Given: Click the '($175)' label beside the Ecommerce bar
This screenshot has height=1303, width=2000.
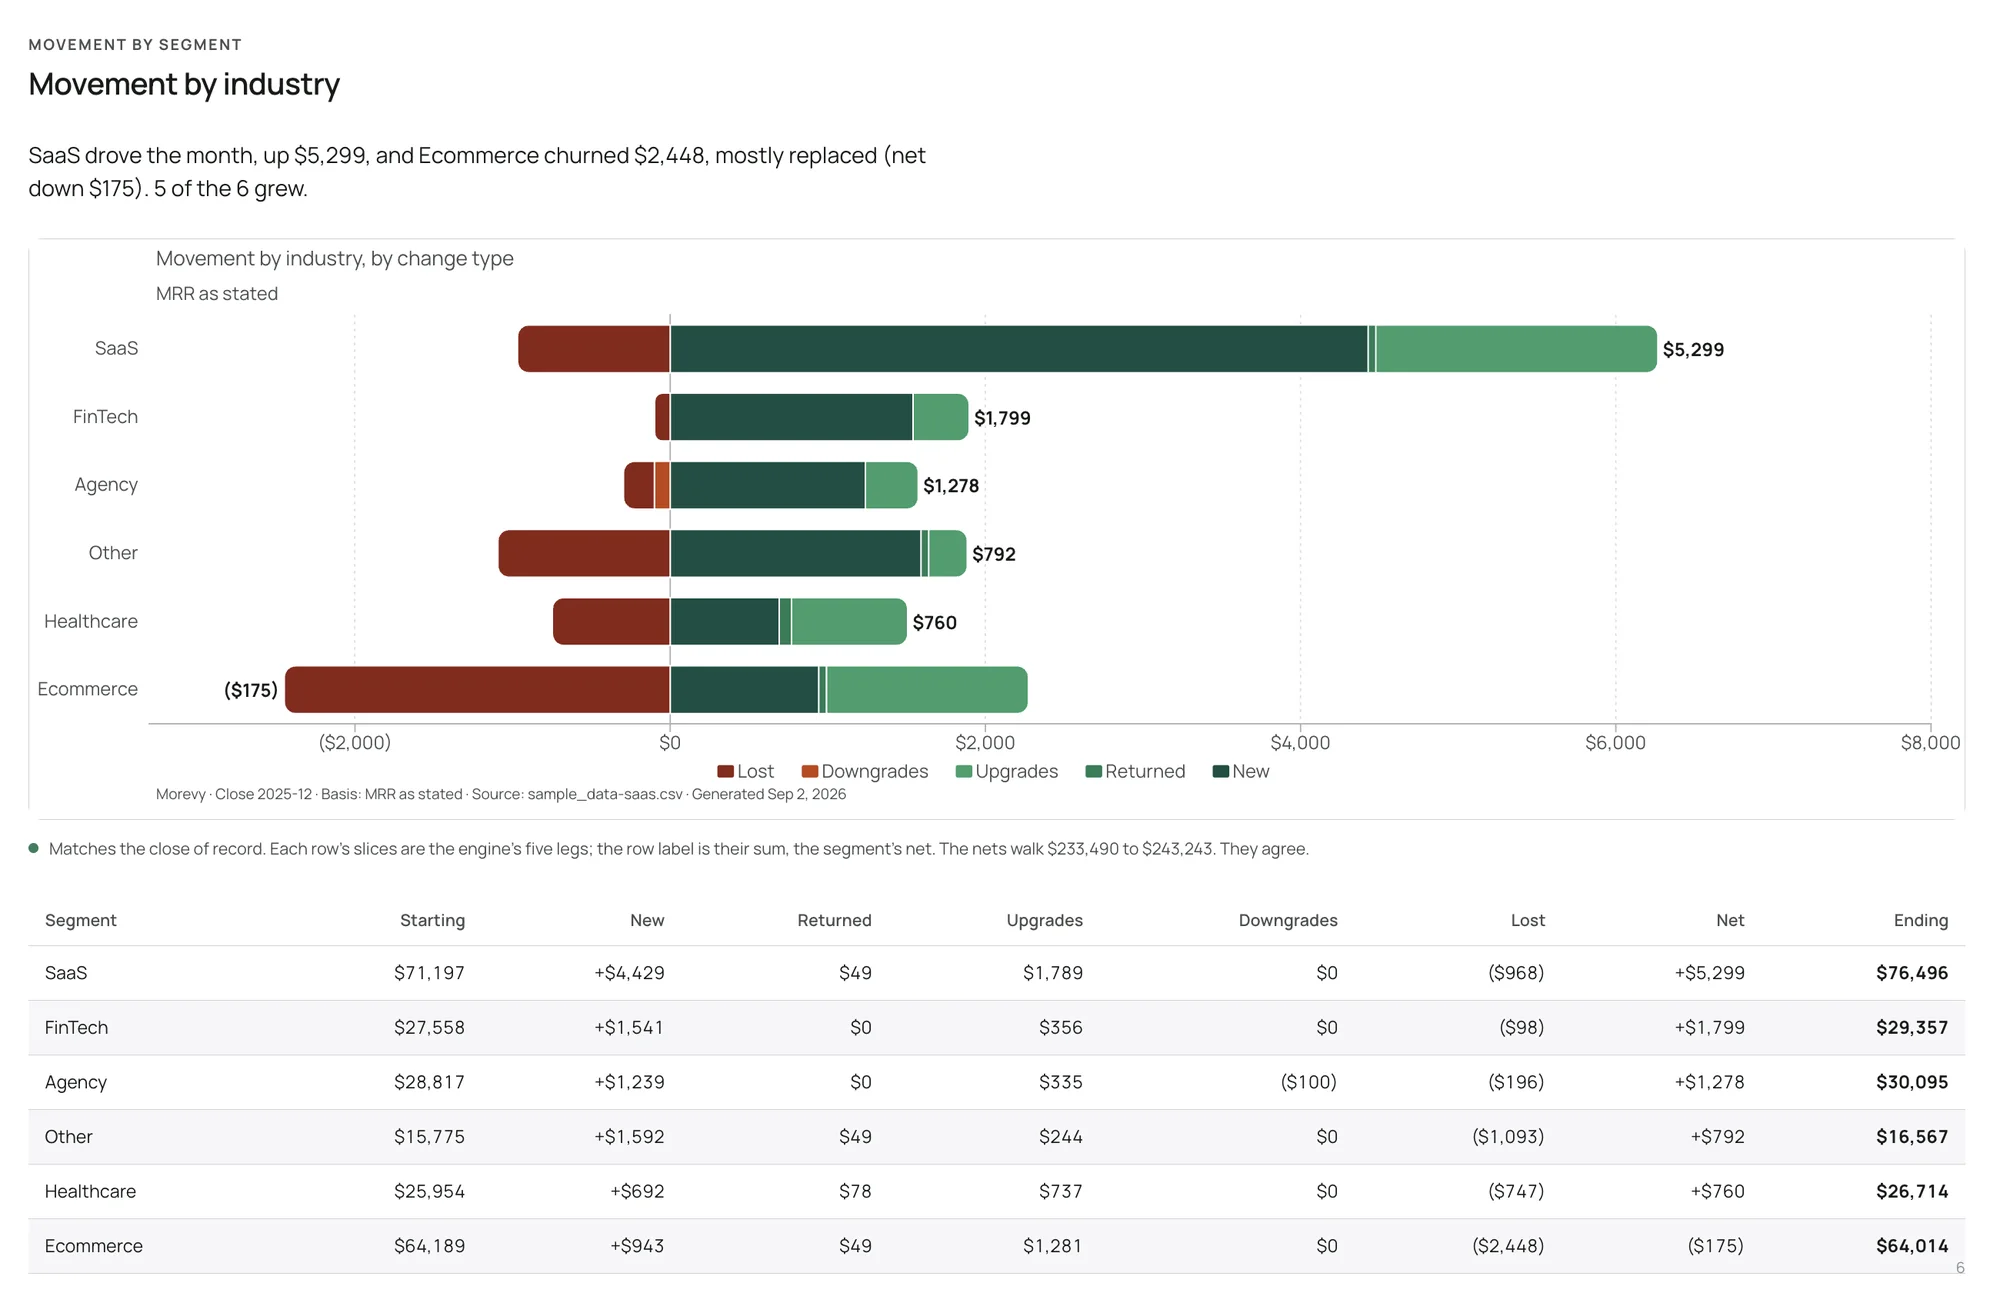Looking at the screenshot, I should (251, 690).
